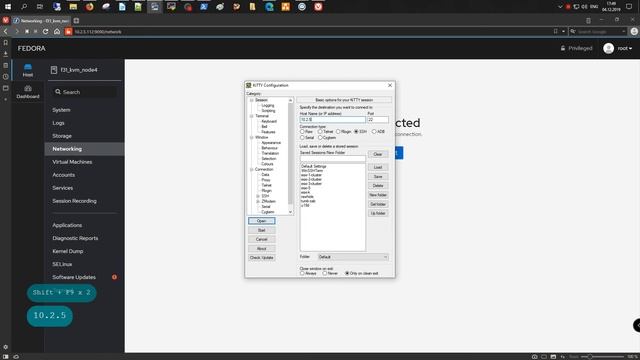Open a new browser tab
Image resolution: width=640 pixels, height=360 pixels.
click(x=76, y=20)
